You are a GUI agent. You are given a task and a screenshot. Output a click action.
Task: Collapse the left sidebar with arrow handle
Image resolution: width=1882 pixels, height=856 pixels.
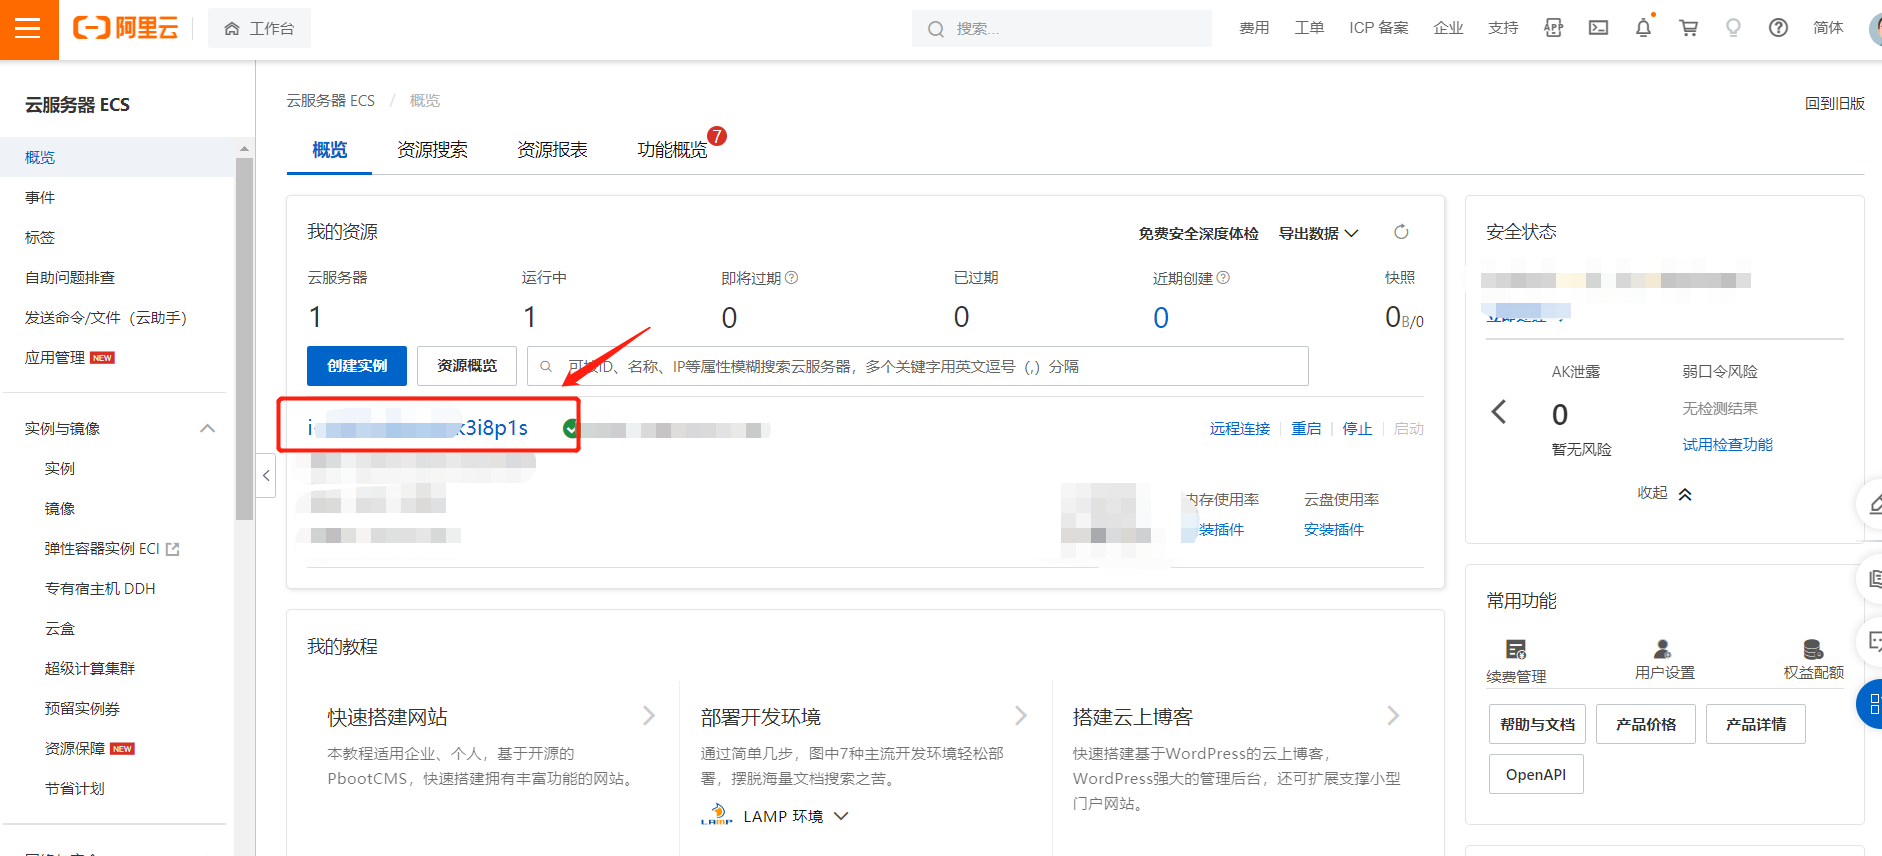[x=266, y=476]
